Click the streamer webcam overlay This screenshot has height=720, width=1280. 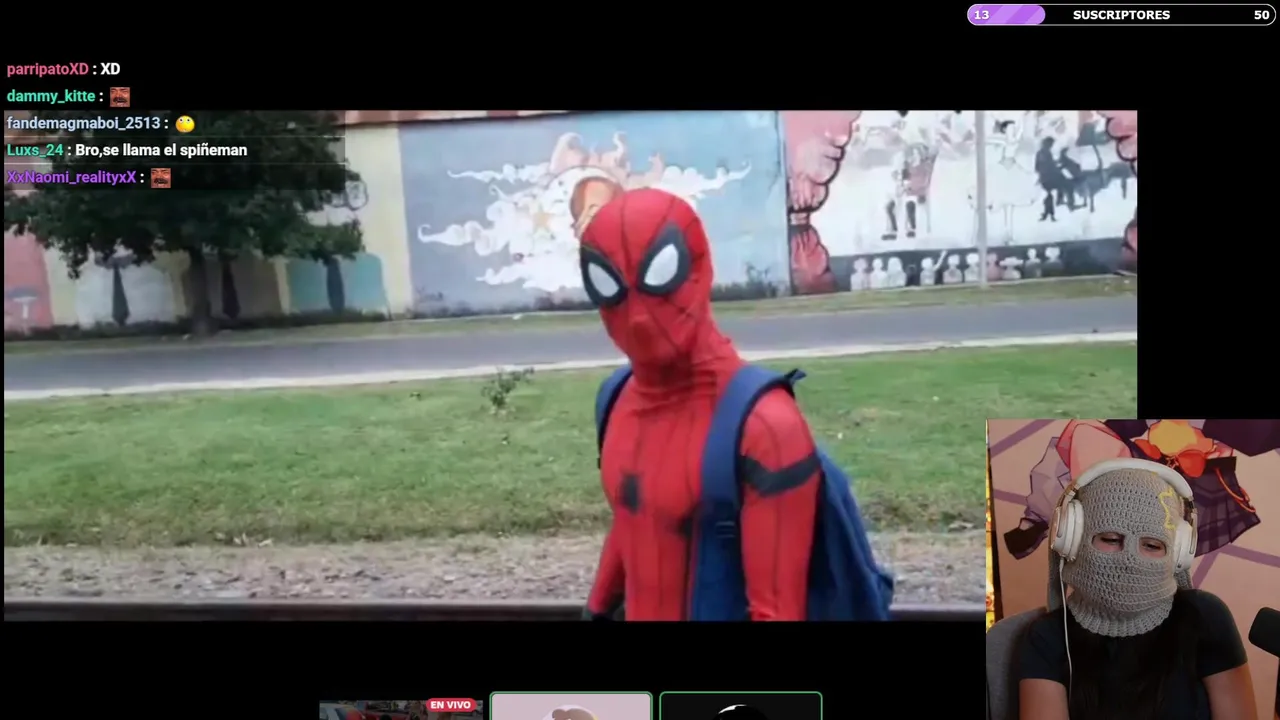click(1133, 569)
